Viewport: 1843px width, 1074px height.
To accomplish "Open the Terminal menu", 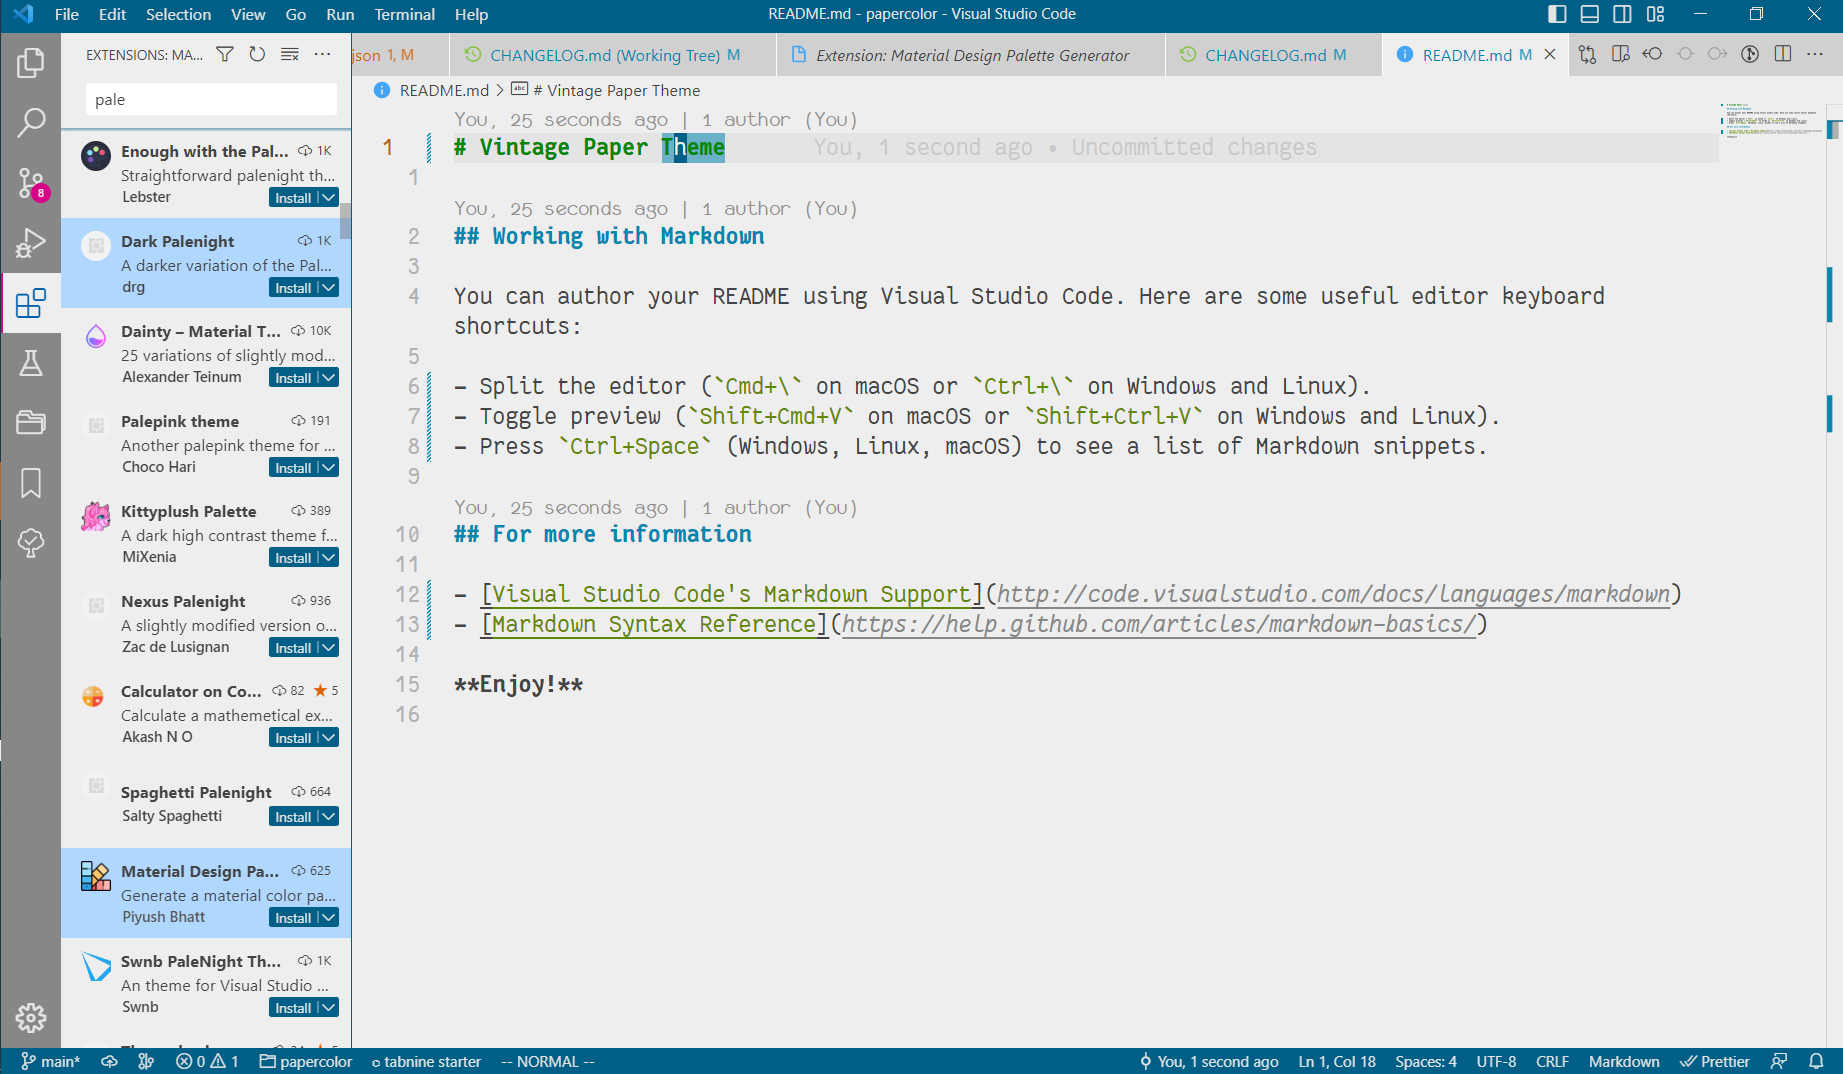I will click(x=405, y=14).
